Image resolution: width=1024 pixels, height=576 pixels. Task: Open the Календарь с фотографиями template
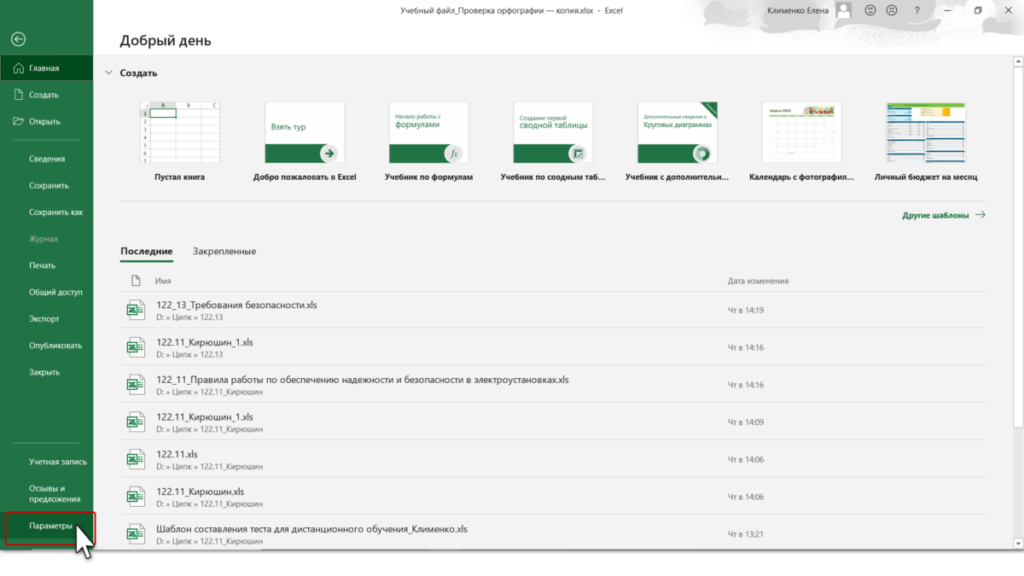(x=801, y=142)
